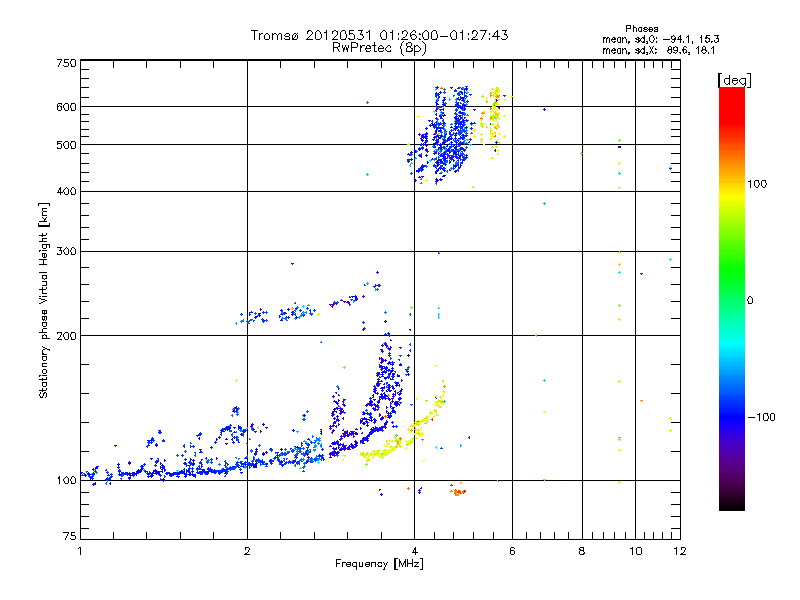The height and width of the screenshot is (600, 800).
Task: Click the y-axis tick label '75'
Action: (x=70, y=536)
